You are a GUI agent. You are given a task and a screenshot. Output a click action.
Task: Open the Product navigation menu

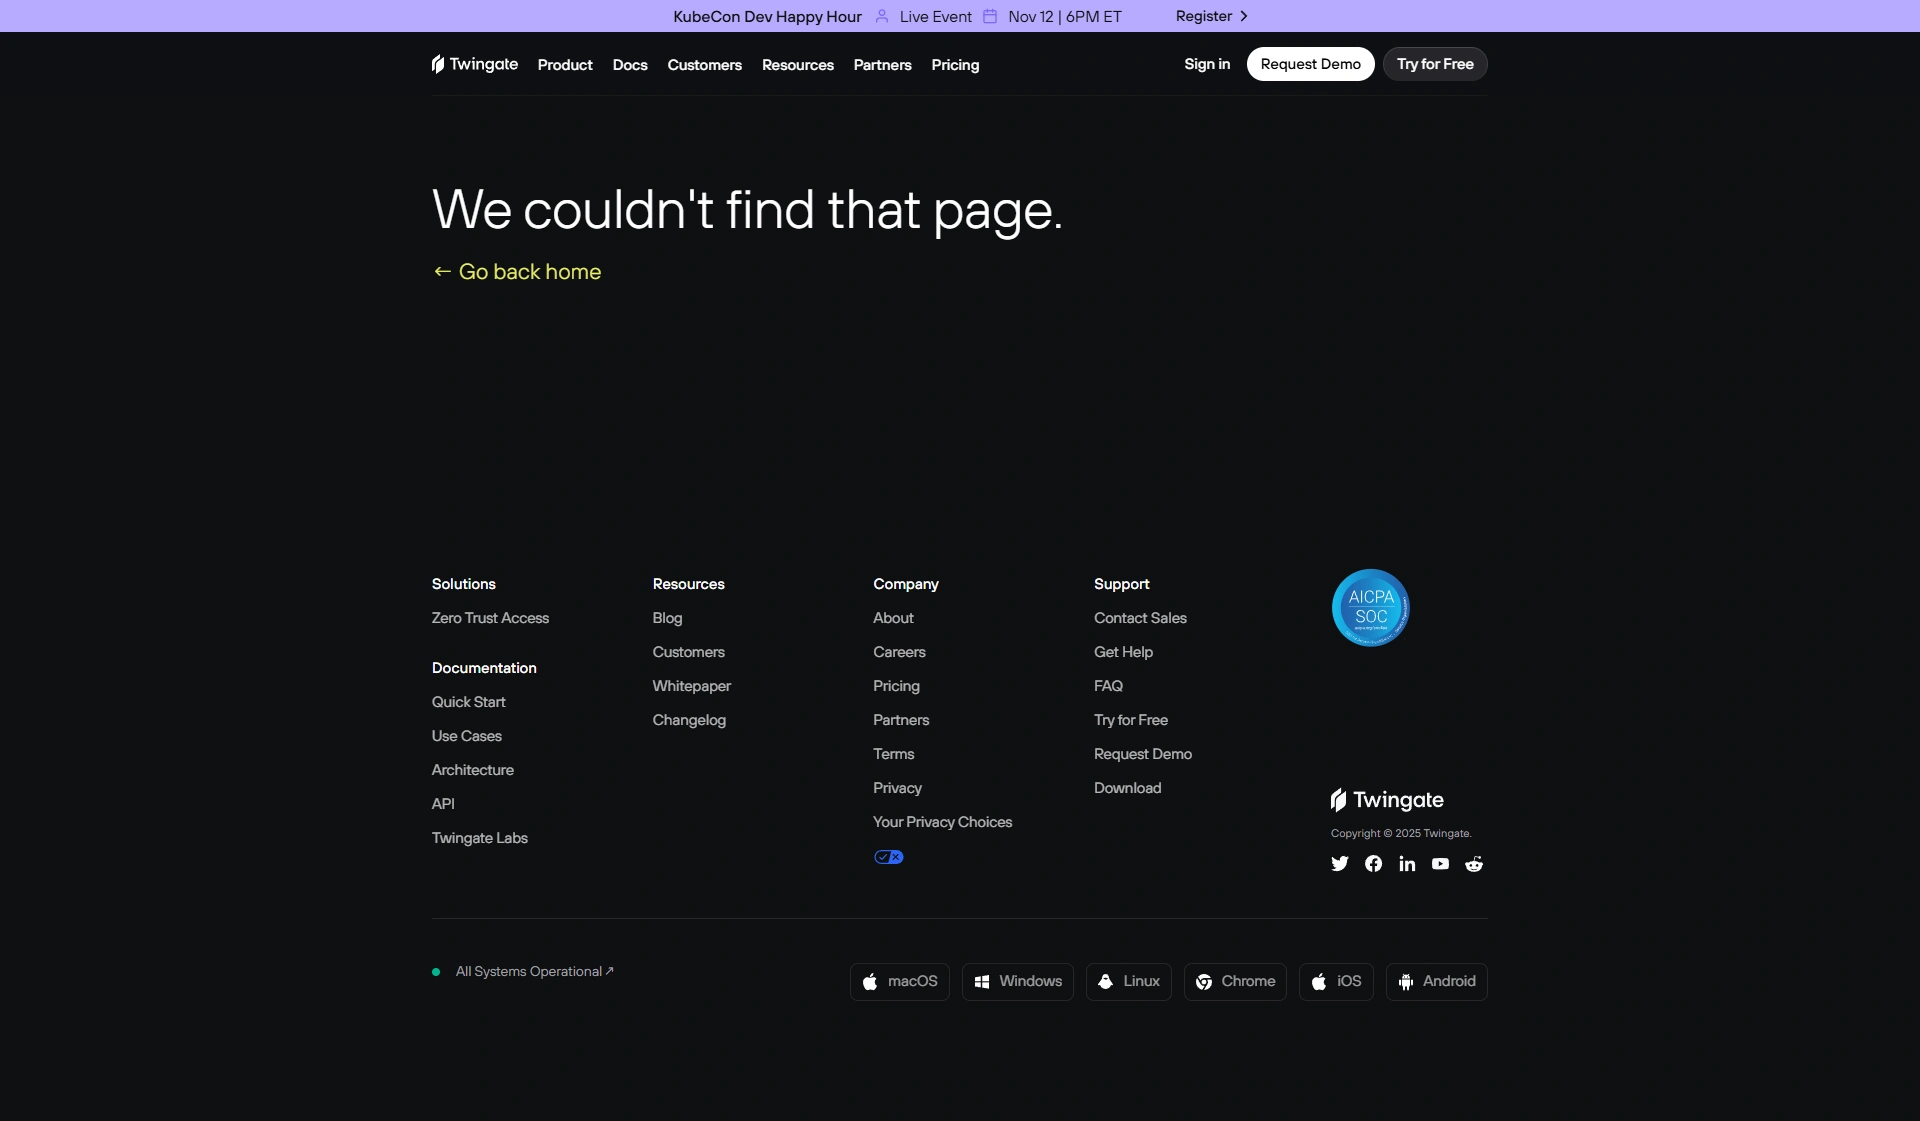565,65
